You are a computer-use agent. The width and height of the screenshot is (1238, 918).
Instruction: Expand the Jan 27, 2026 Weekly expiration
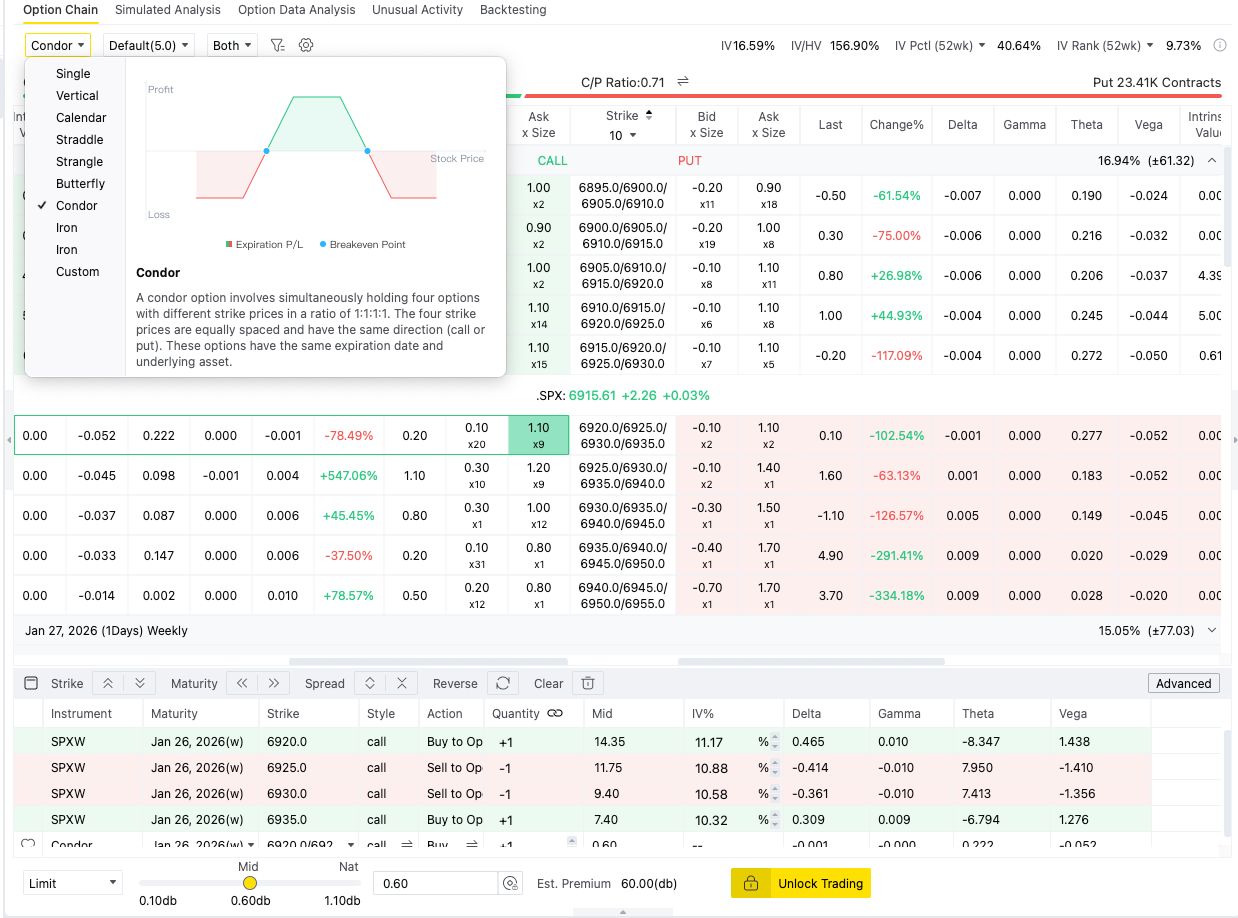[x=1212, y=630]
